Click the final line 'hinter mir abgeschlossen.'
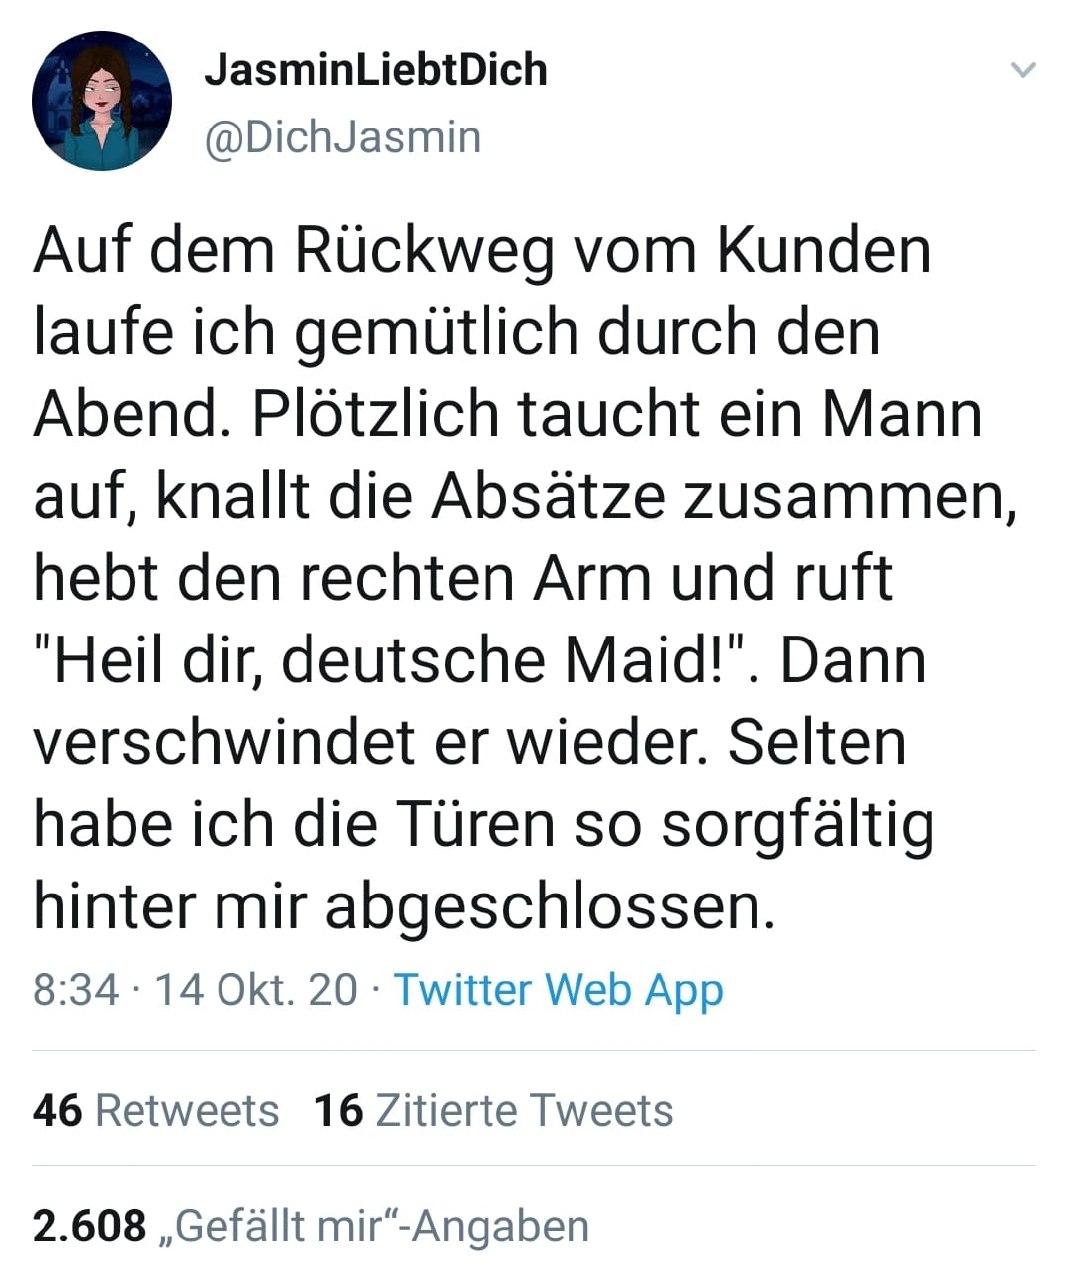 coord(405,907)
